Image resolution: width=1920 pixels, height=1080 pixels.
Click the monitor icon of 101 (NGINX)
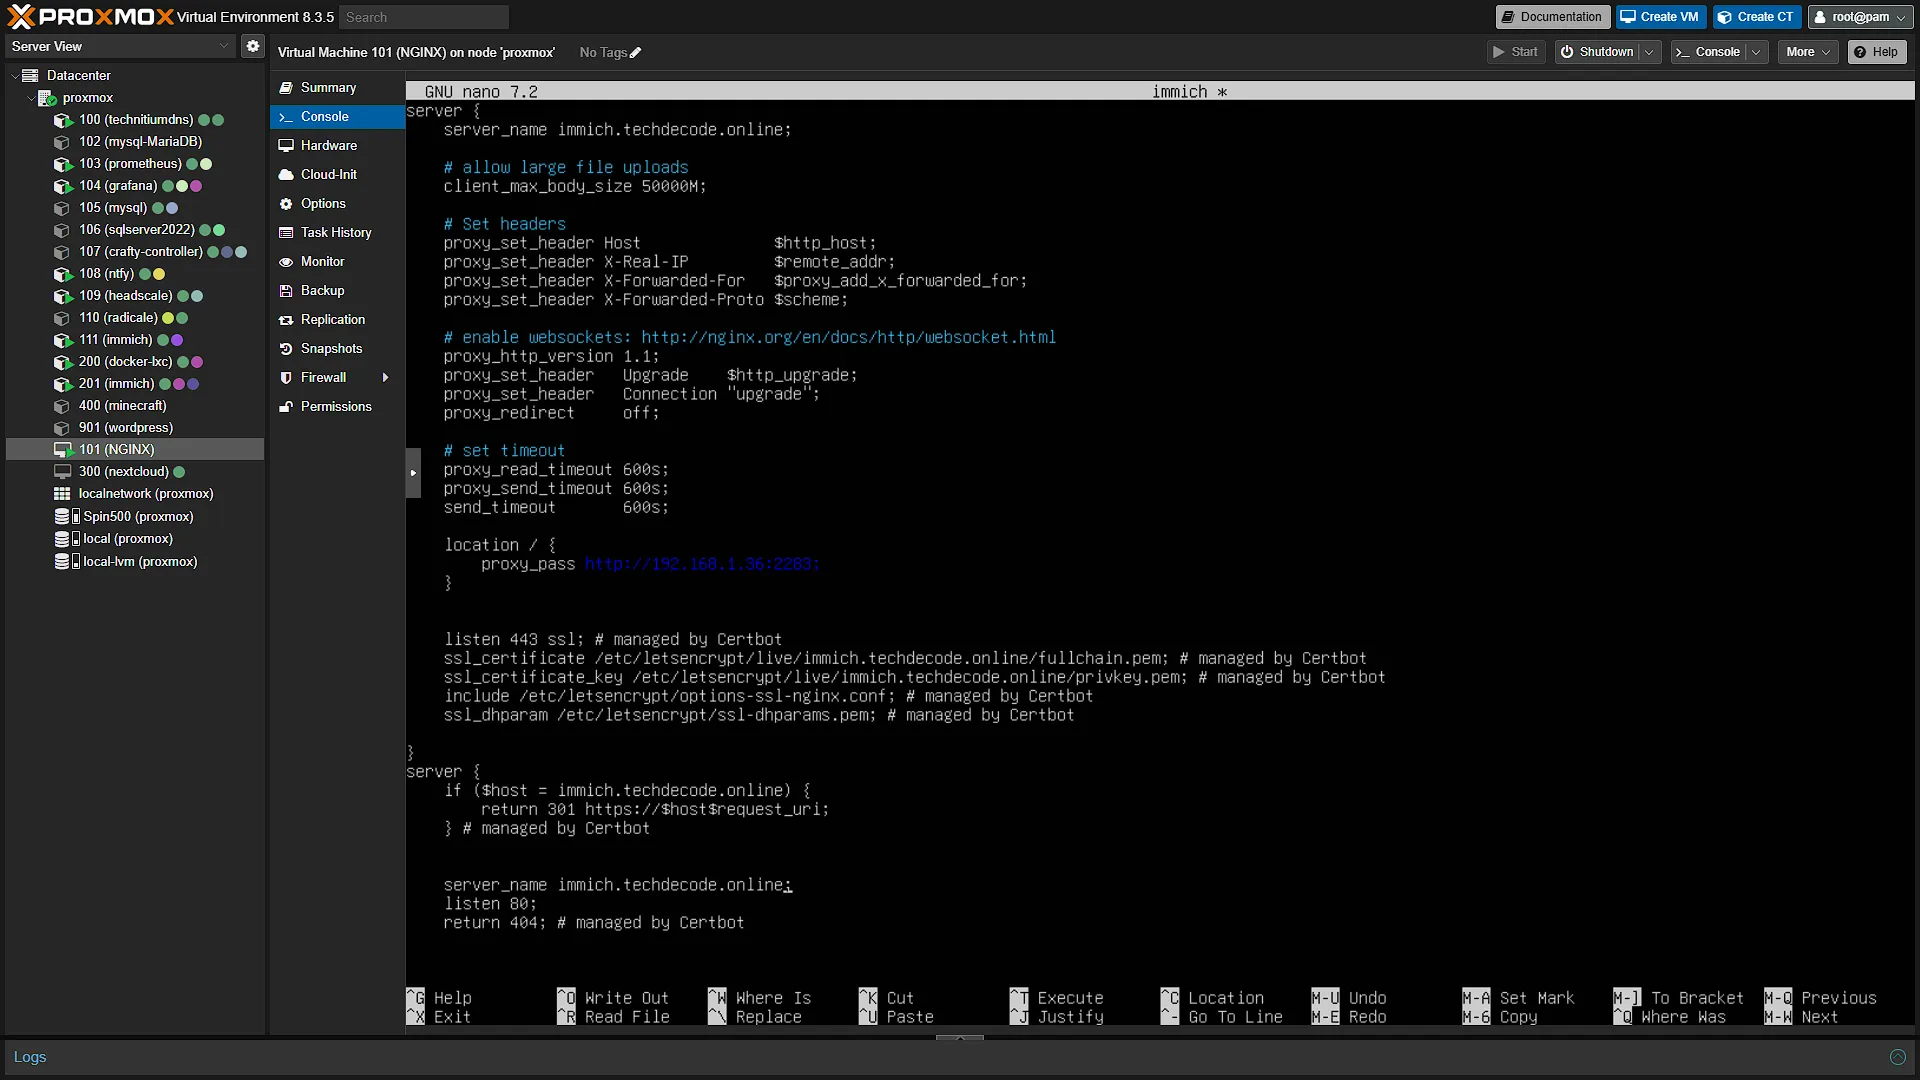pyautogui.click(x=63, y=450)
